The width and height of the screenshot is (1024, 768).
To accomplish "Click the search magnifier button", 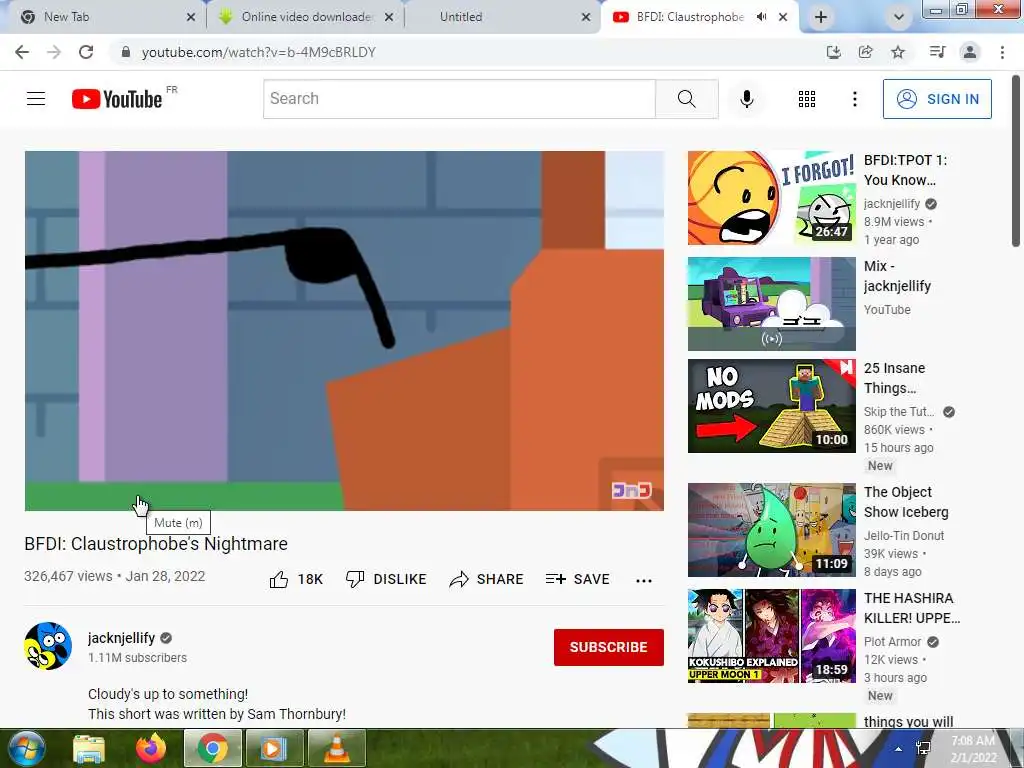I will coord(686,99).
